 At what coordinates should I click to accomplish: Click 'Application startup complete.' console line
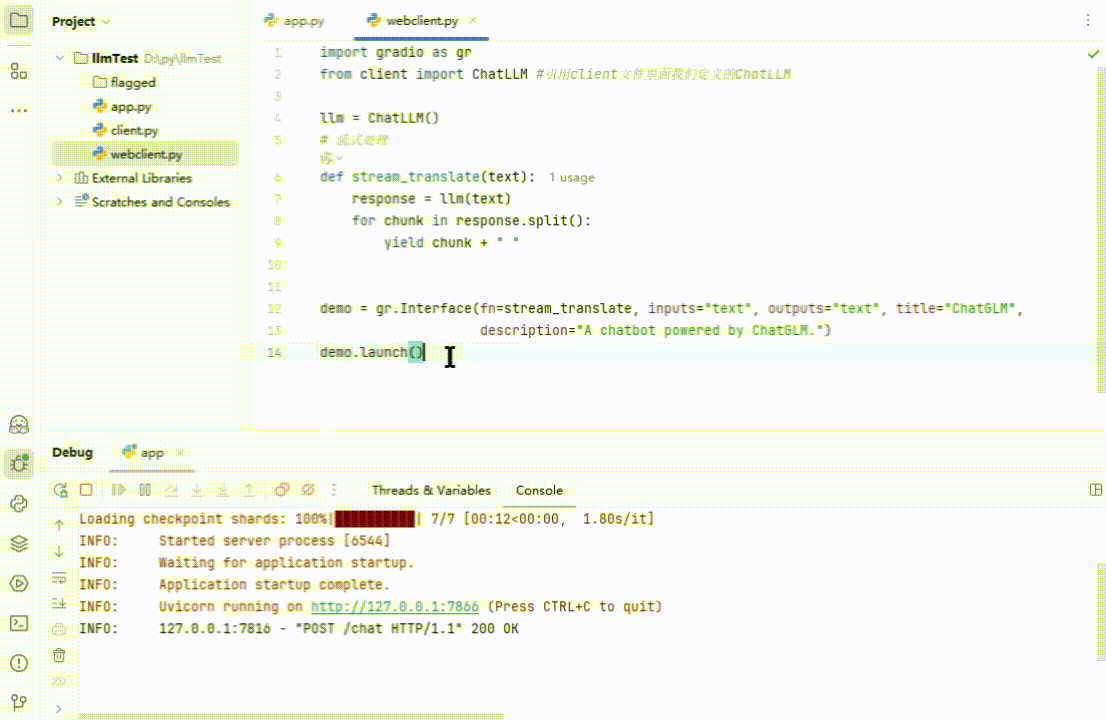[274, 585]
